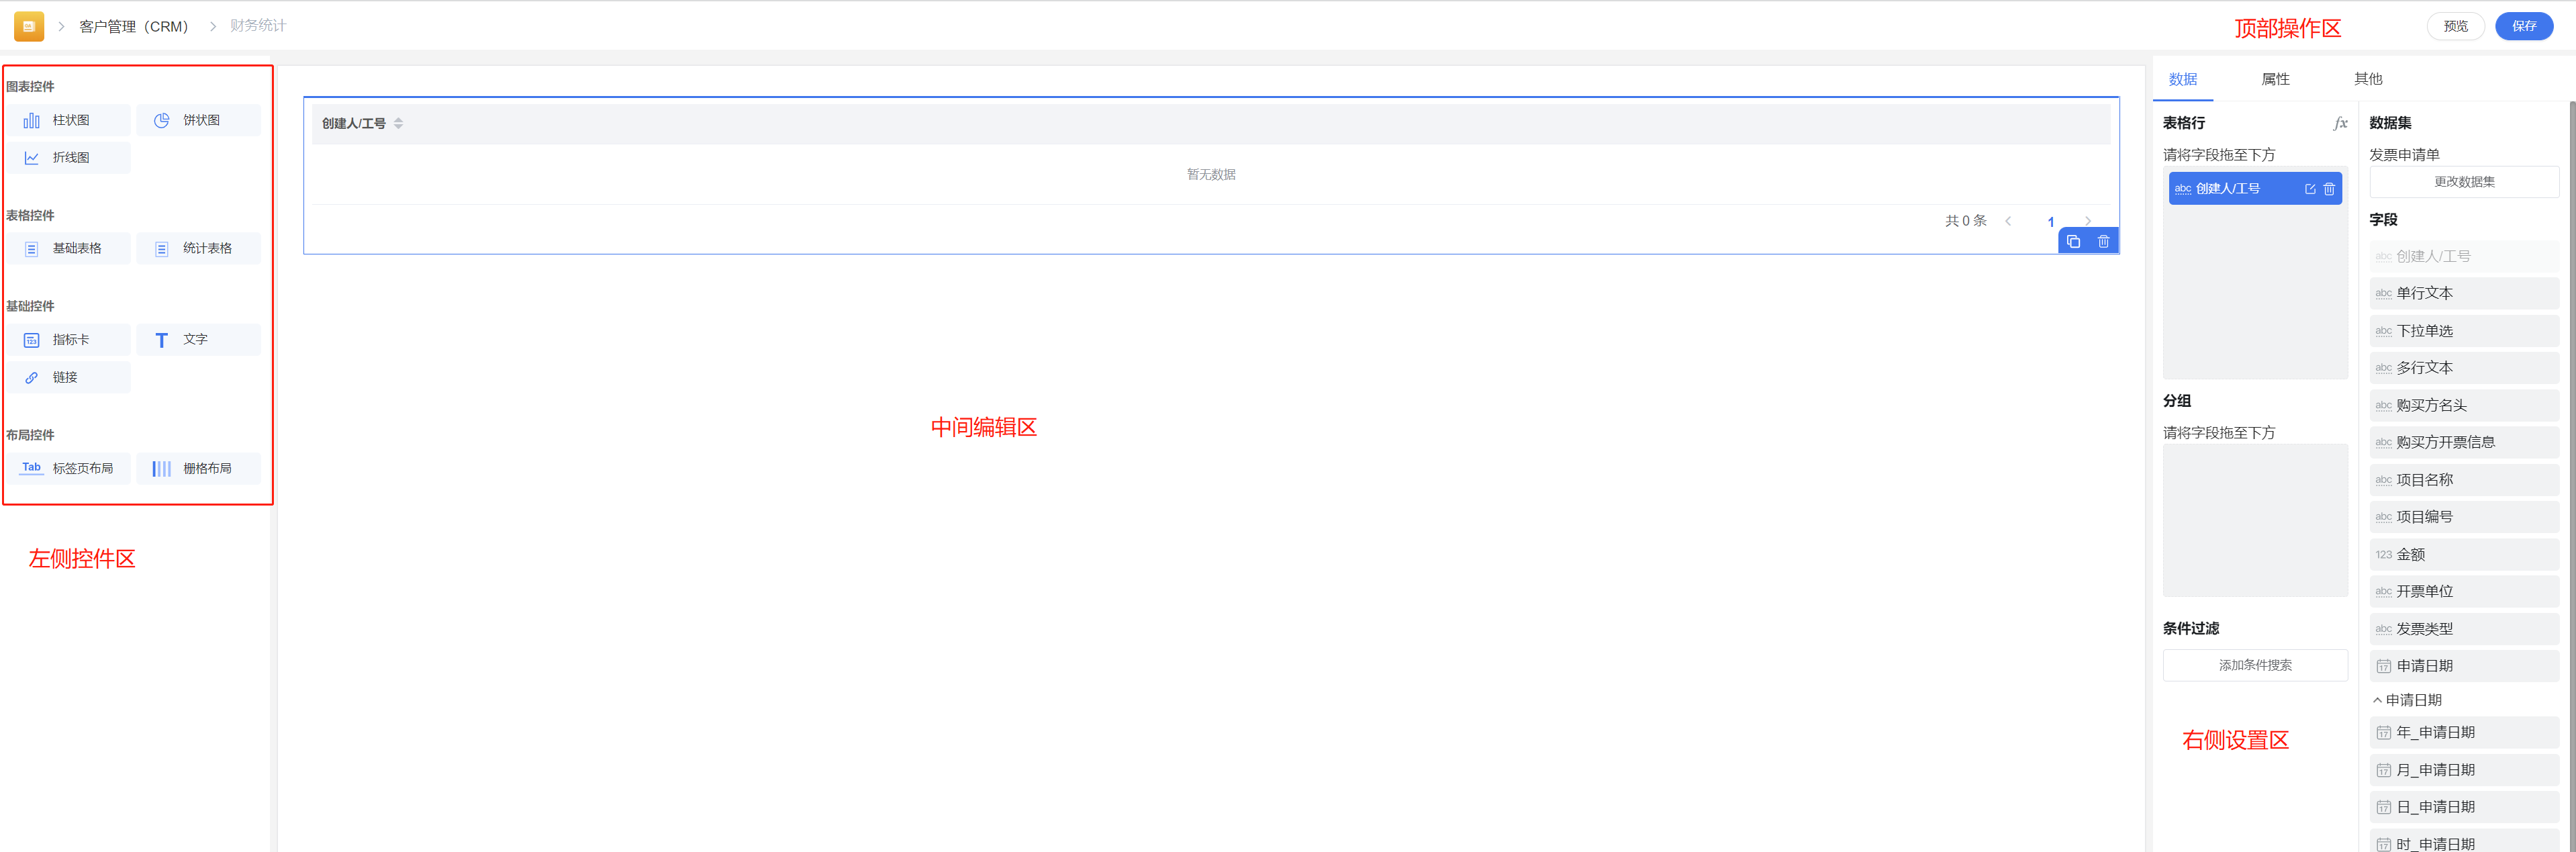The width and height of the screenshot is (2576, 852).
Task: Copy the selected table widget
Action: pos(2073,241)
